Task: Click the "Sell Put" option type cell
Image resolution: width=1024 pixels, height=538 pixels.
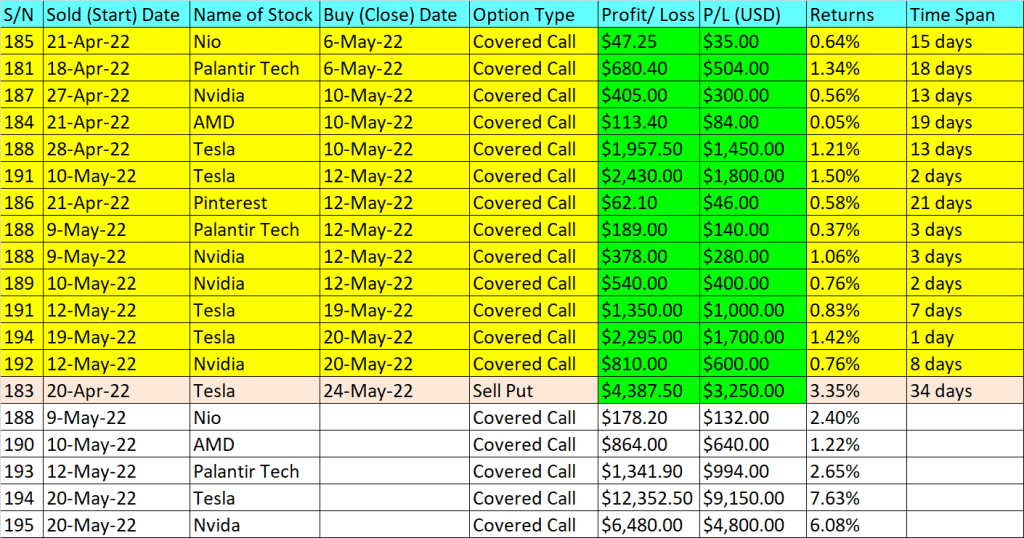Action: pyautogui.click(x=533, y=391)
